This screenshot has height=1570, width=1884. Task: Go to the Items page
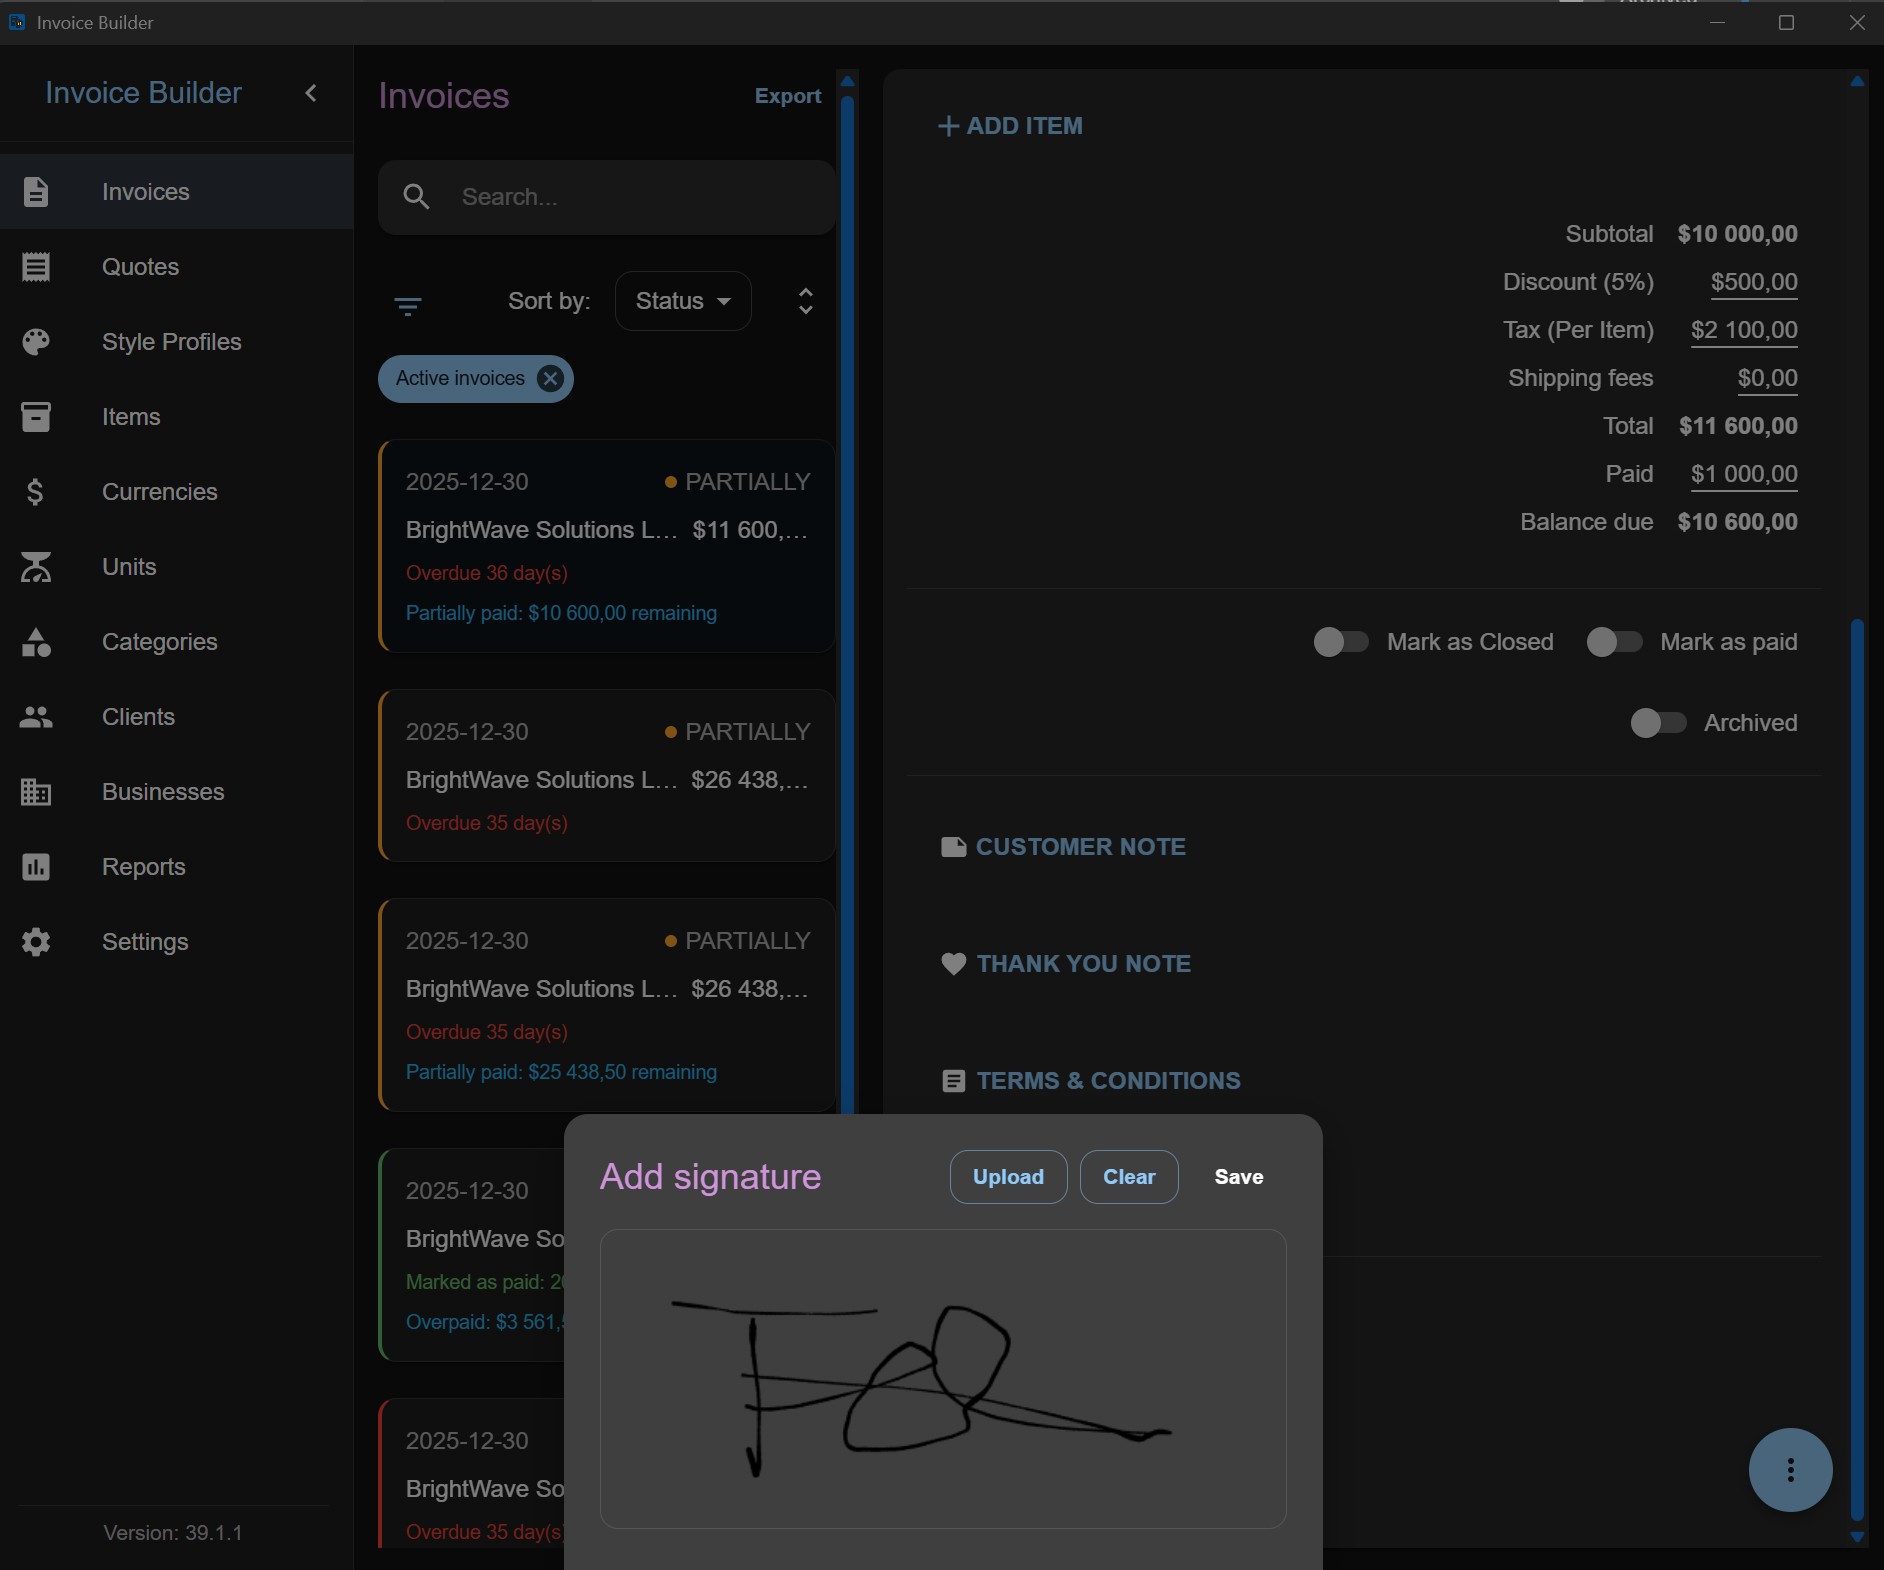[x=176, y=417]
